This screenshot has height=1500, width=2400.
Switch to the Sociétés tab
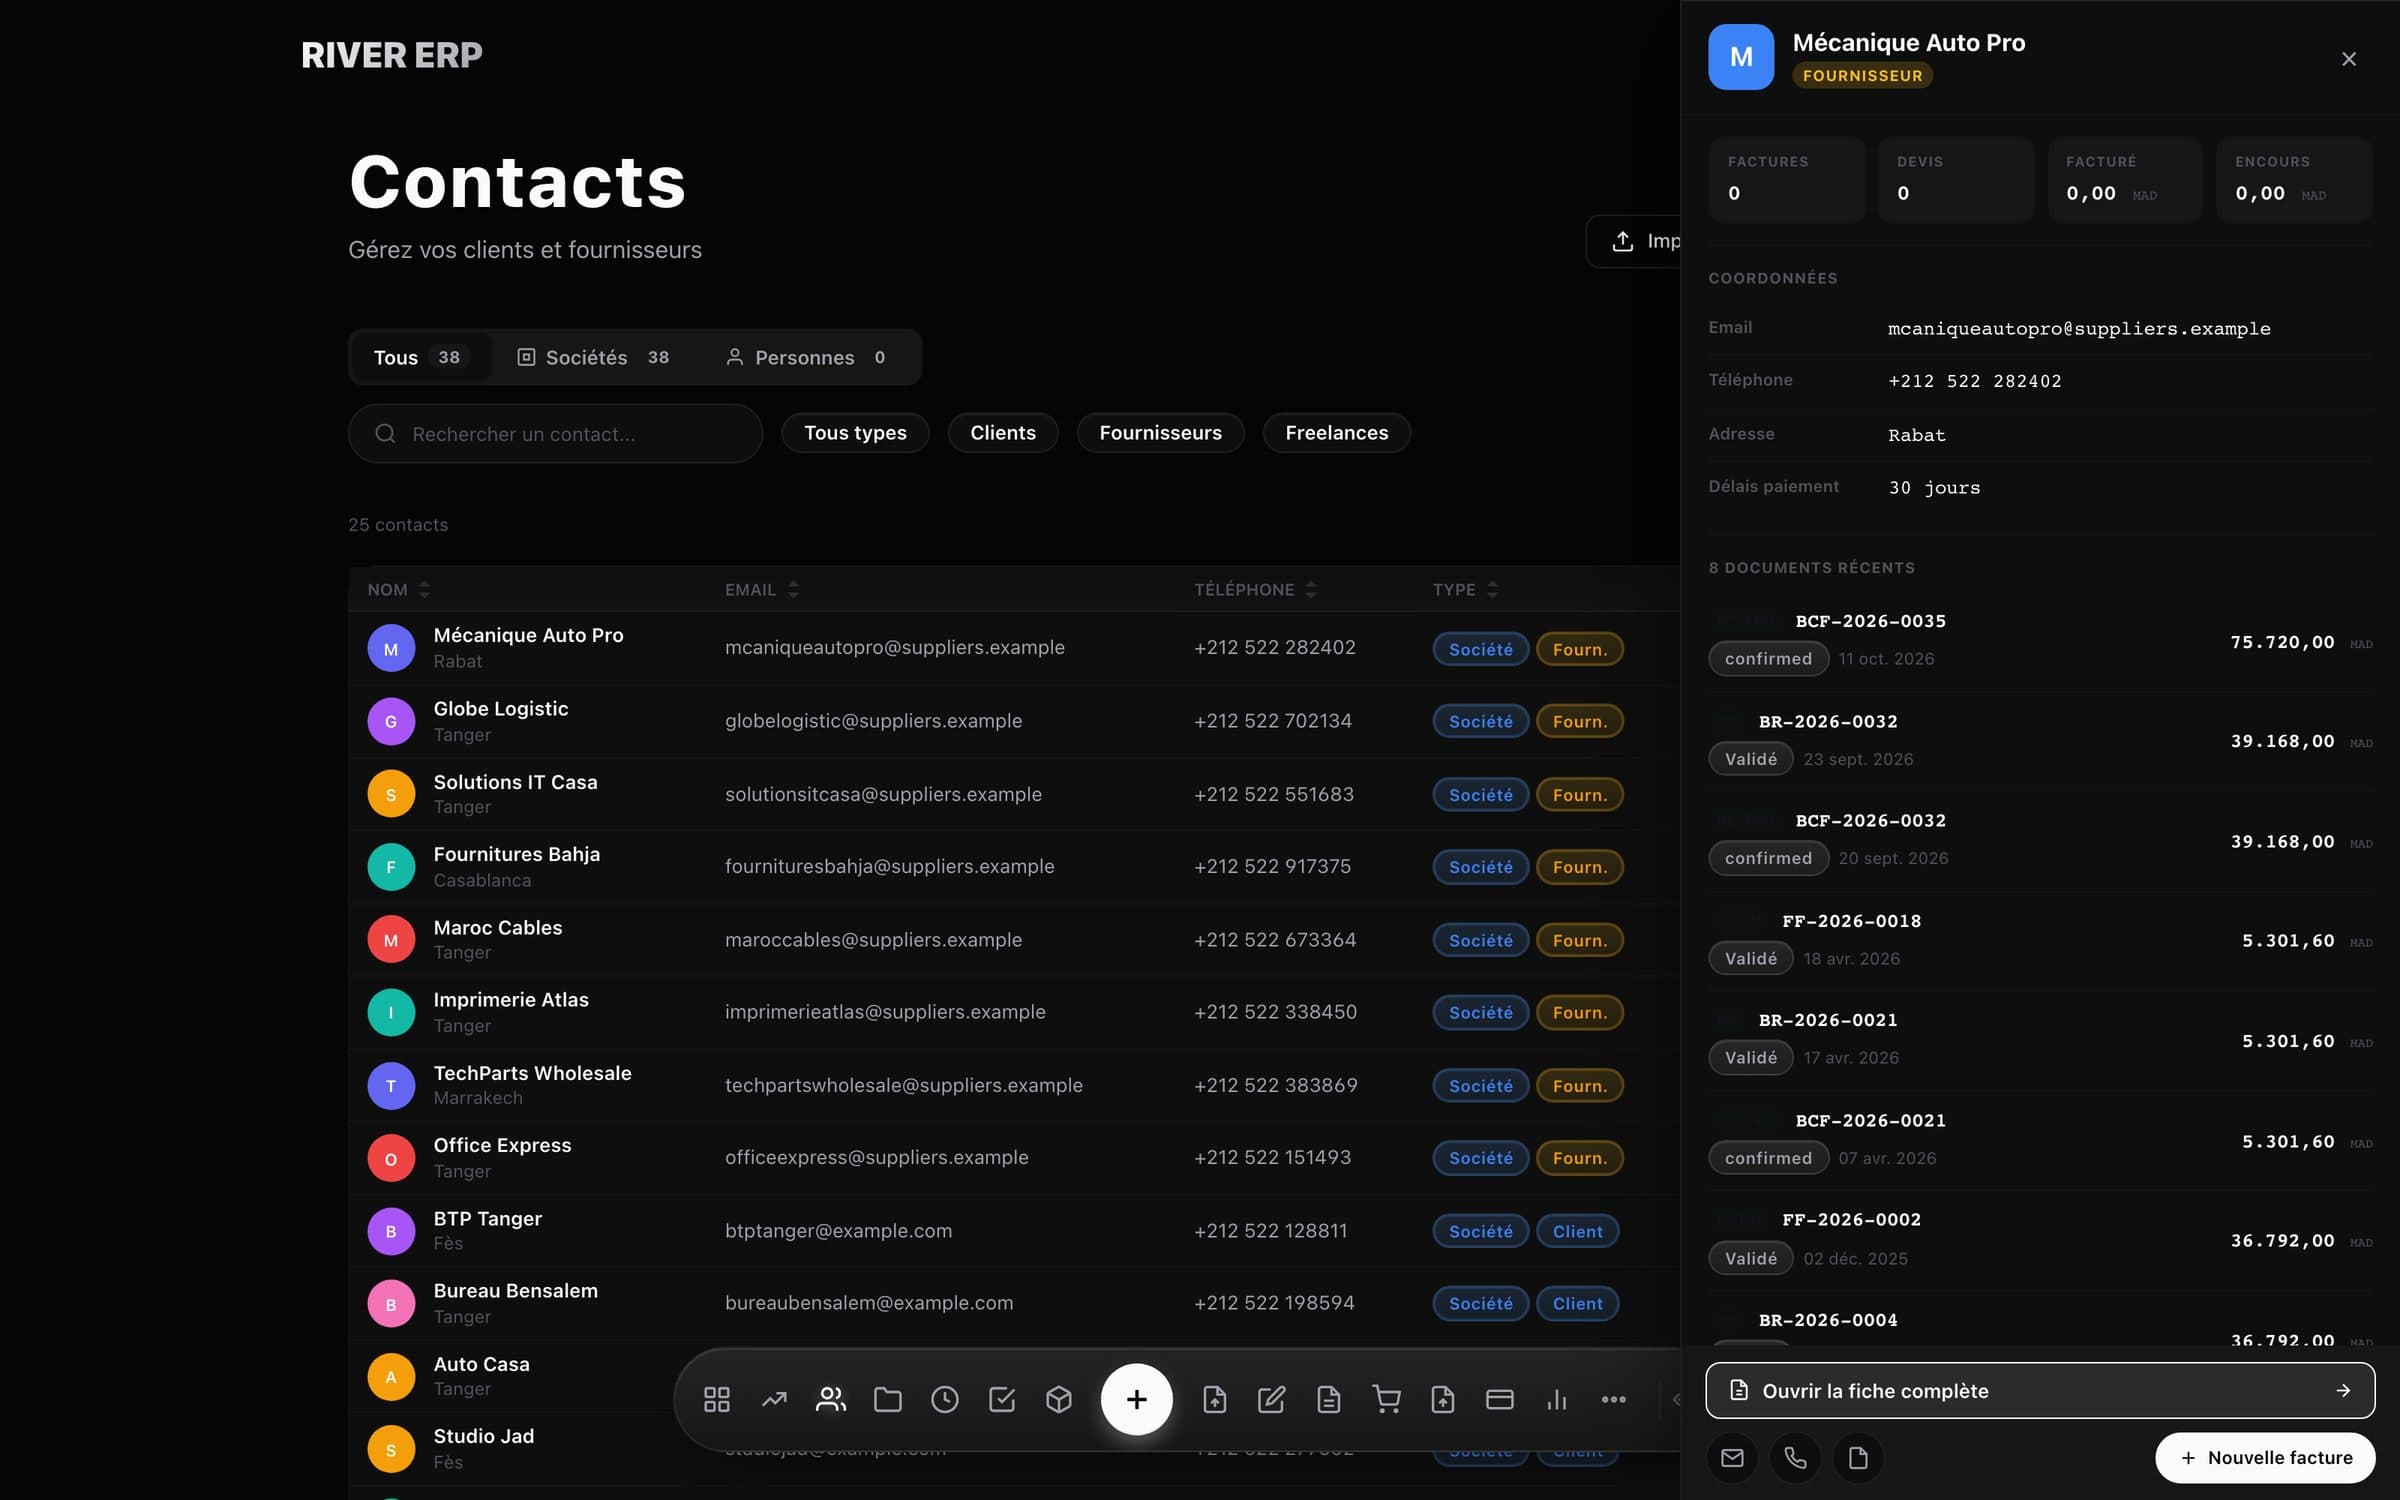(x=593, y=357)
